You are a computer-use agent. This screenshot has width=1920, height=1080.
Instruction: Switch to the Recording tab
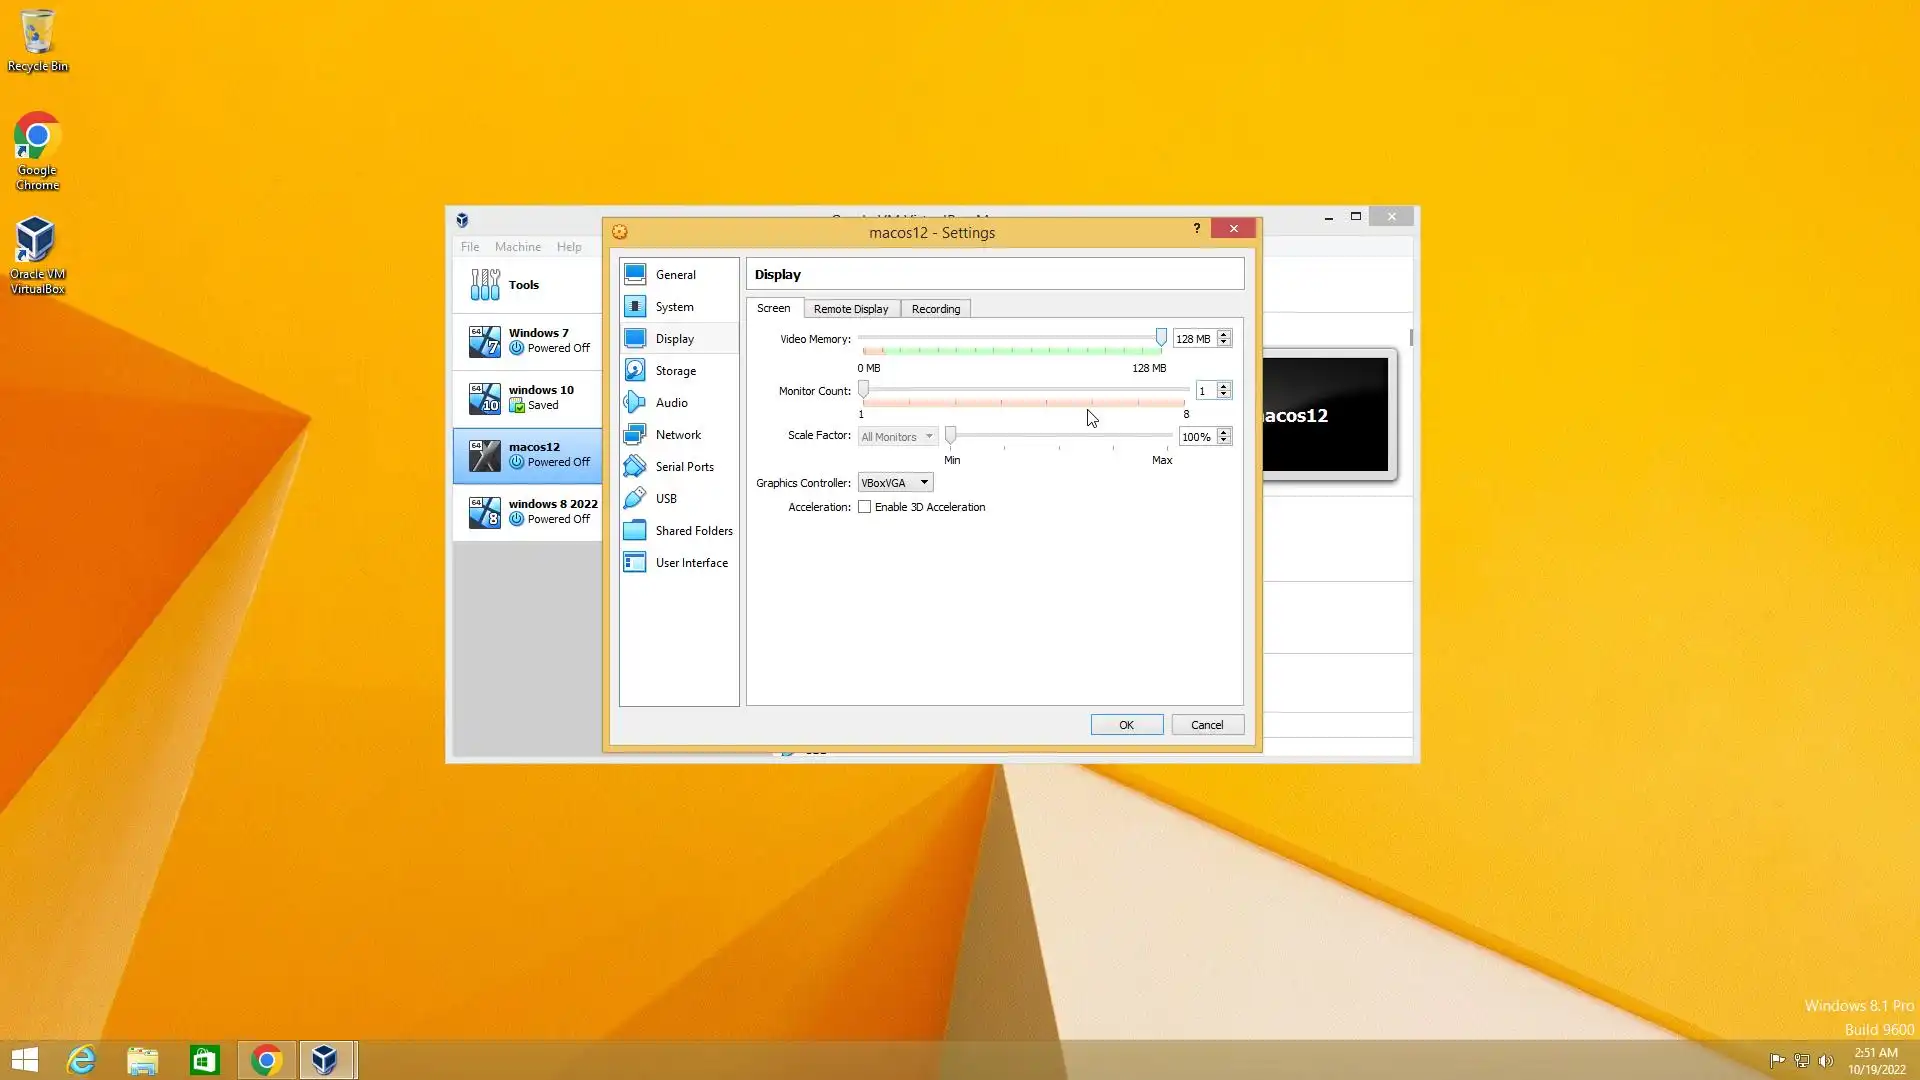pyautogui.click(x=935, y=309)
